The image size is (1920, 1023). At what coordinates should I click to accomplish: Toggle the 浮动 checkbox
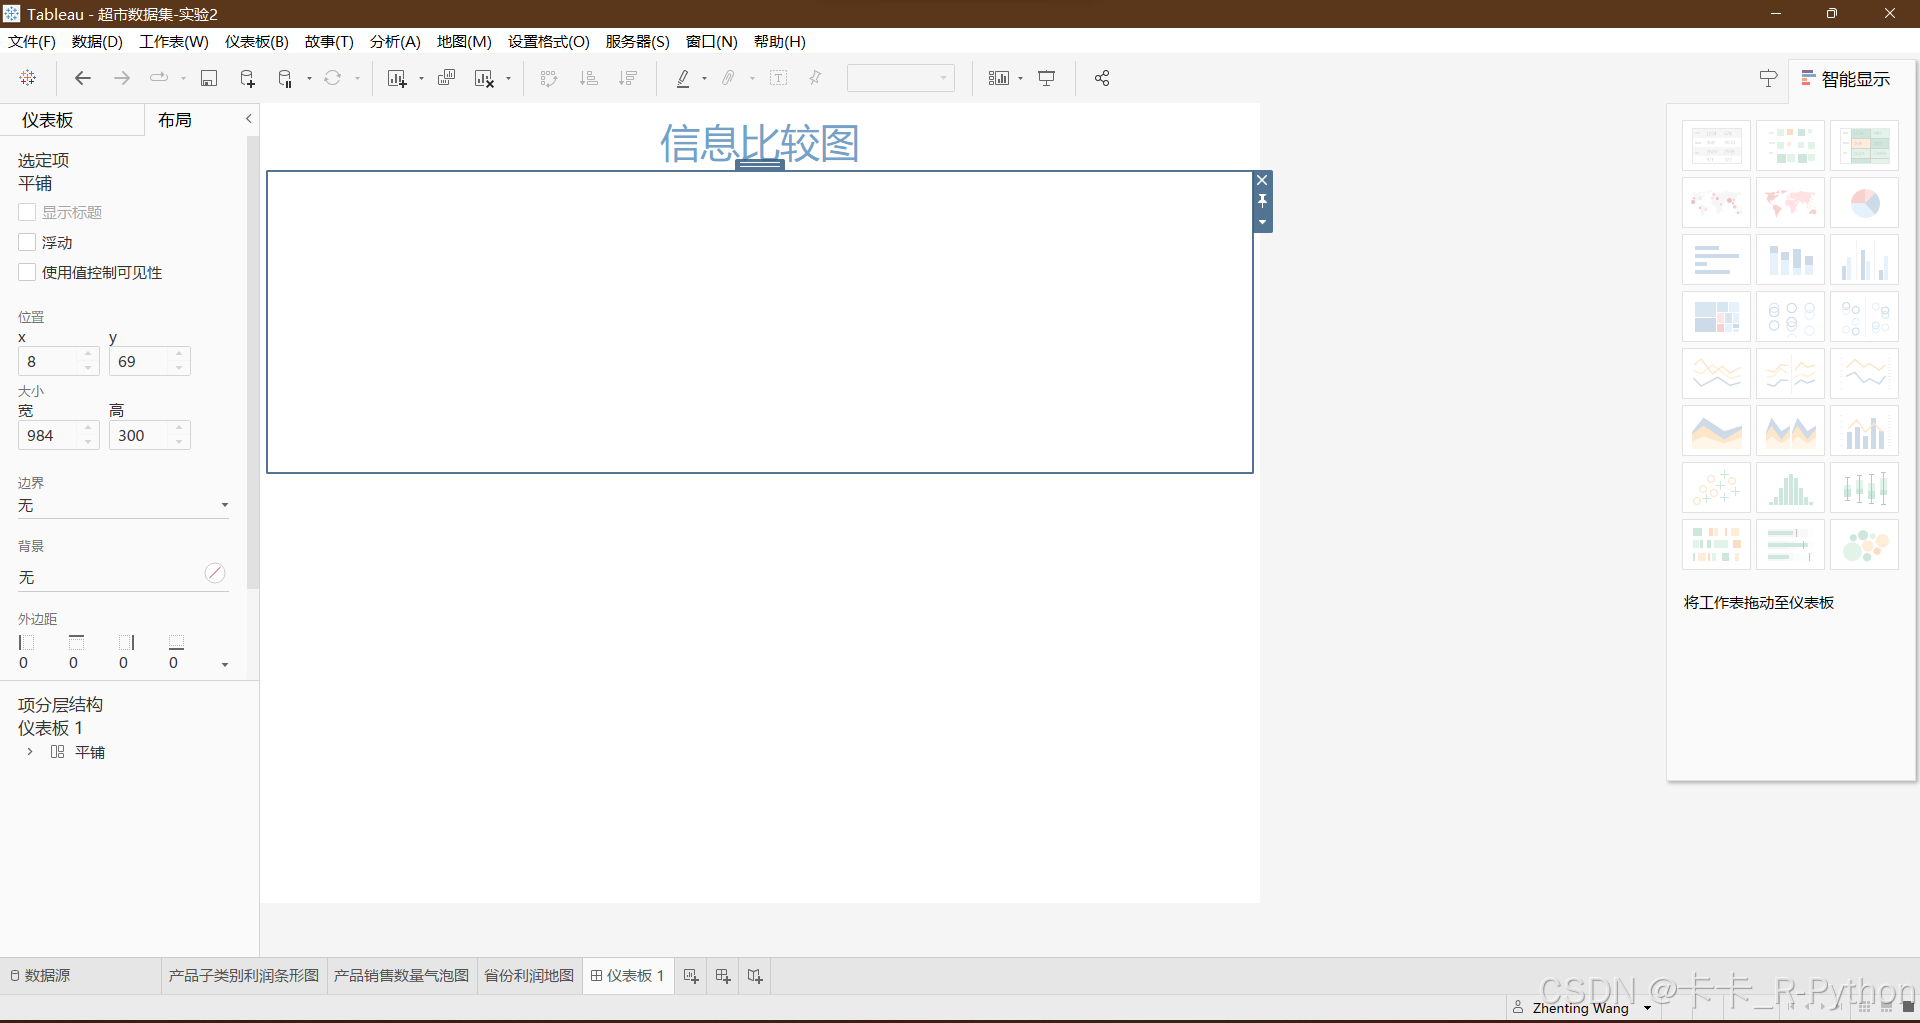click(x=27, y=242)
